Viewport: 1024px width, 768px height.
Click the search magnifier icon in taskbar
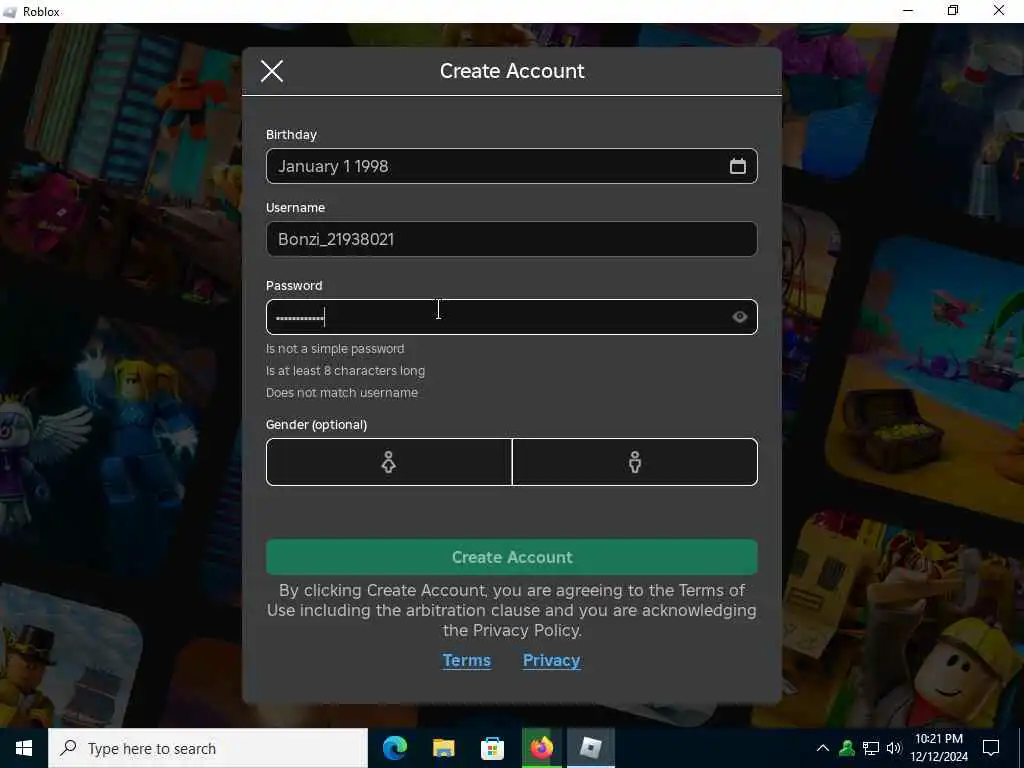click(68, 748)
